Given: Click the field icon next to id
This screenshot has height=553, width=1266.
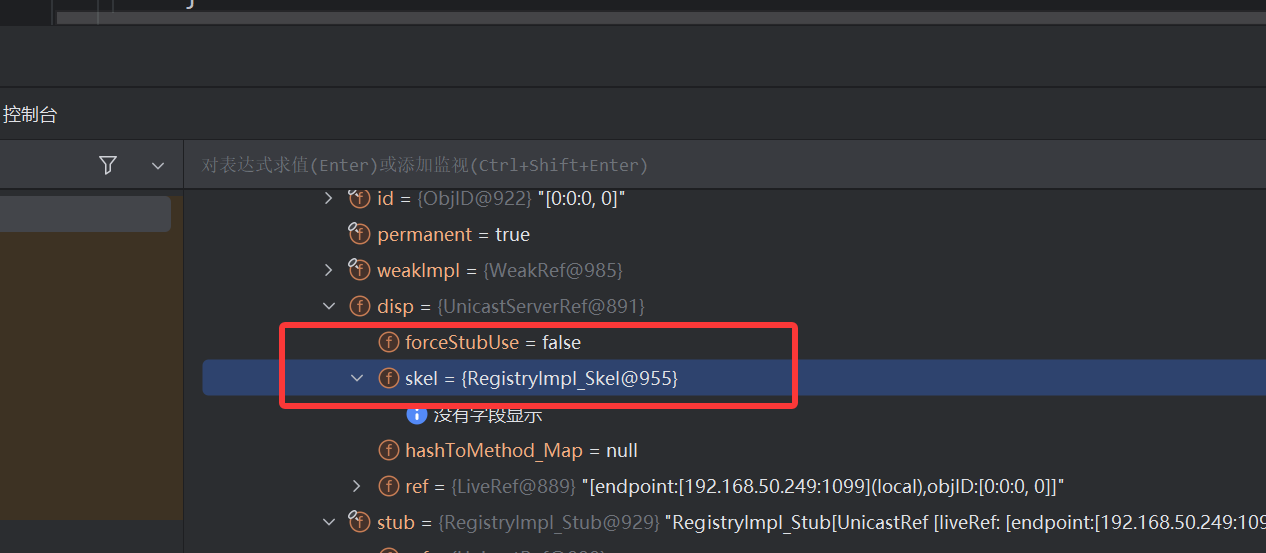Looking at the screenshot, I should [x=359, y=199].
